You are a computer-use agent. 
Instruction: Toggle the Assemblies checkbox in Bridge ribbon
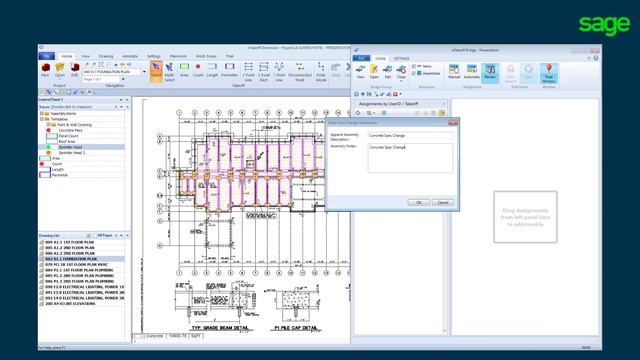(x=413, y=73)
